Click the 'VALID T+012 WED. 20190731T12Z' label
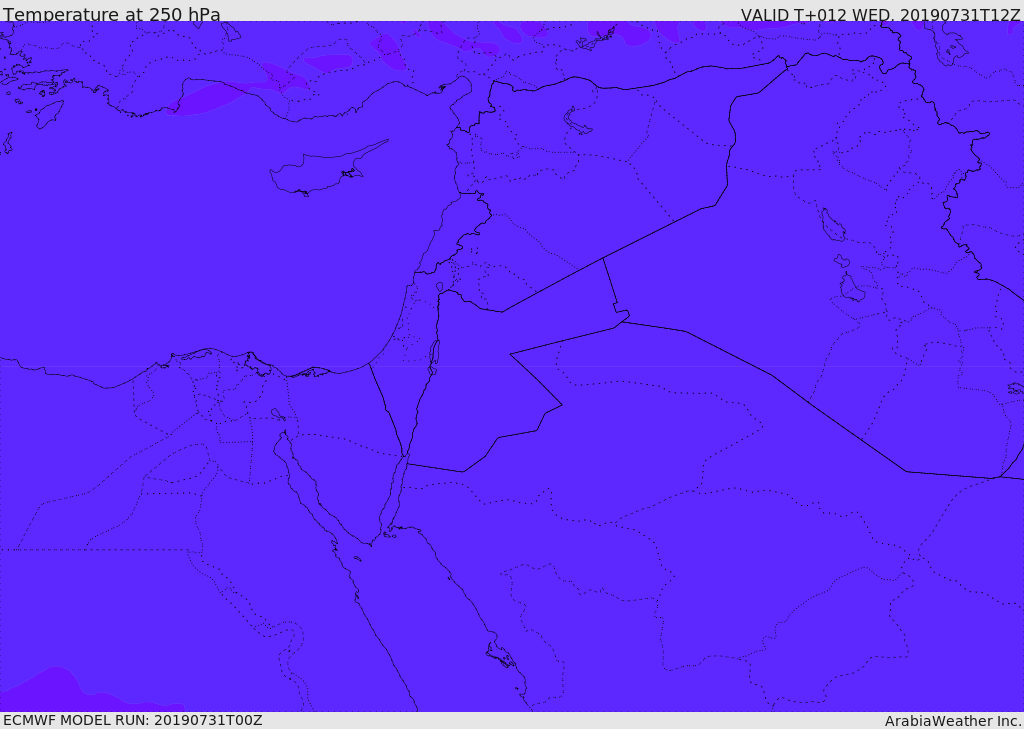 pos(880,15)
